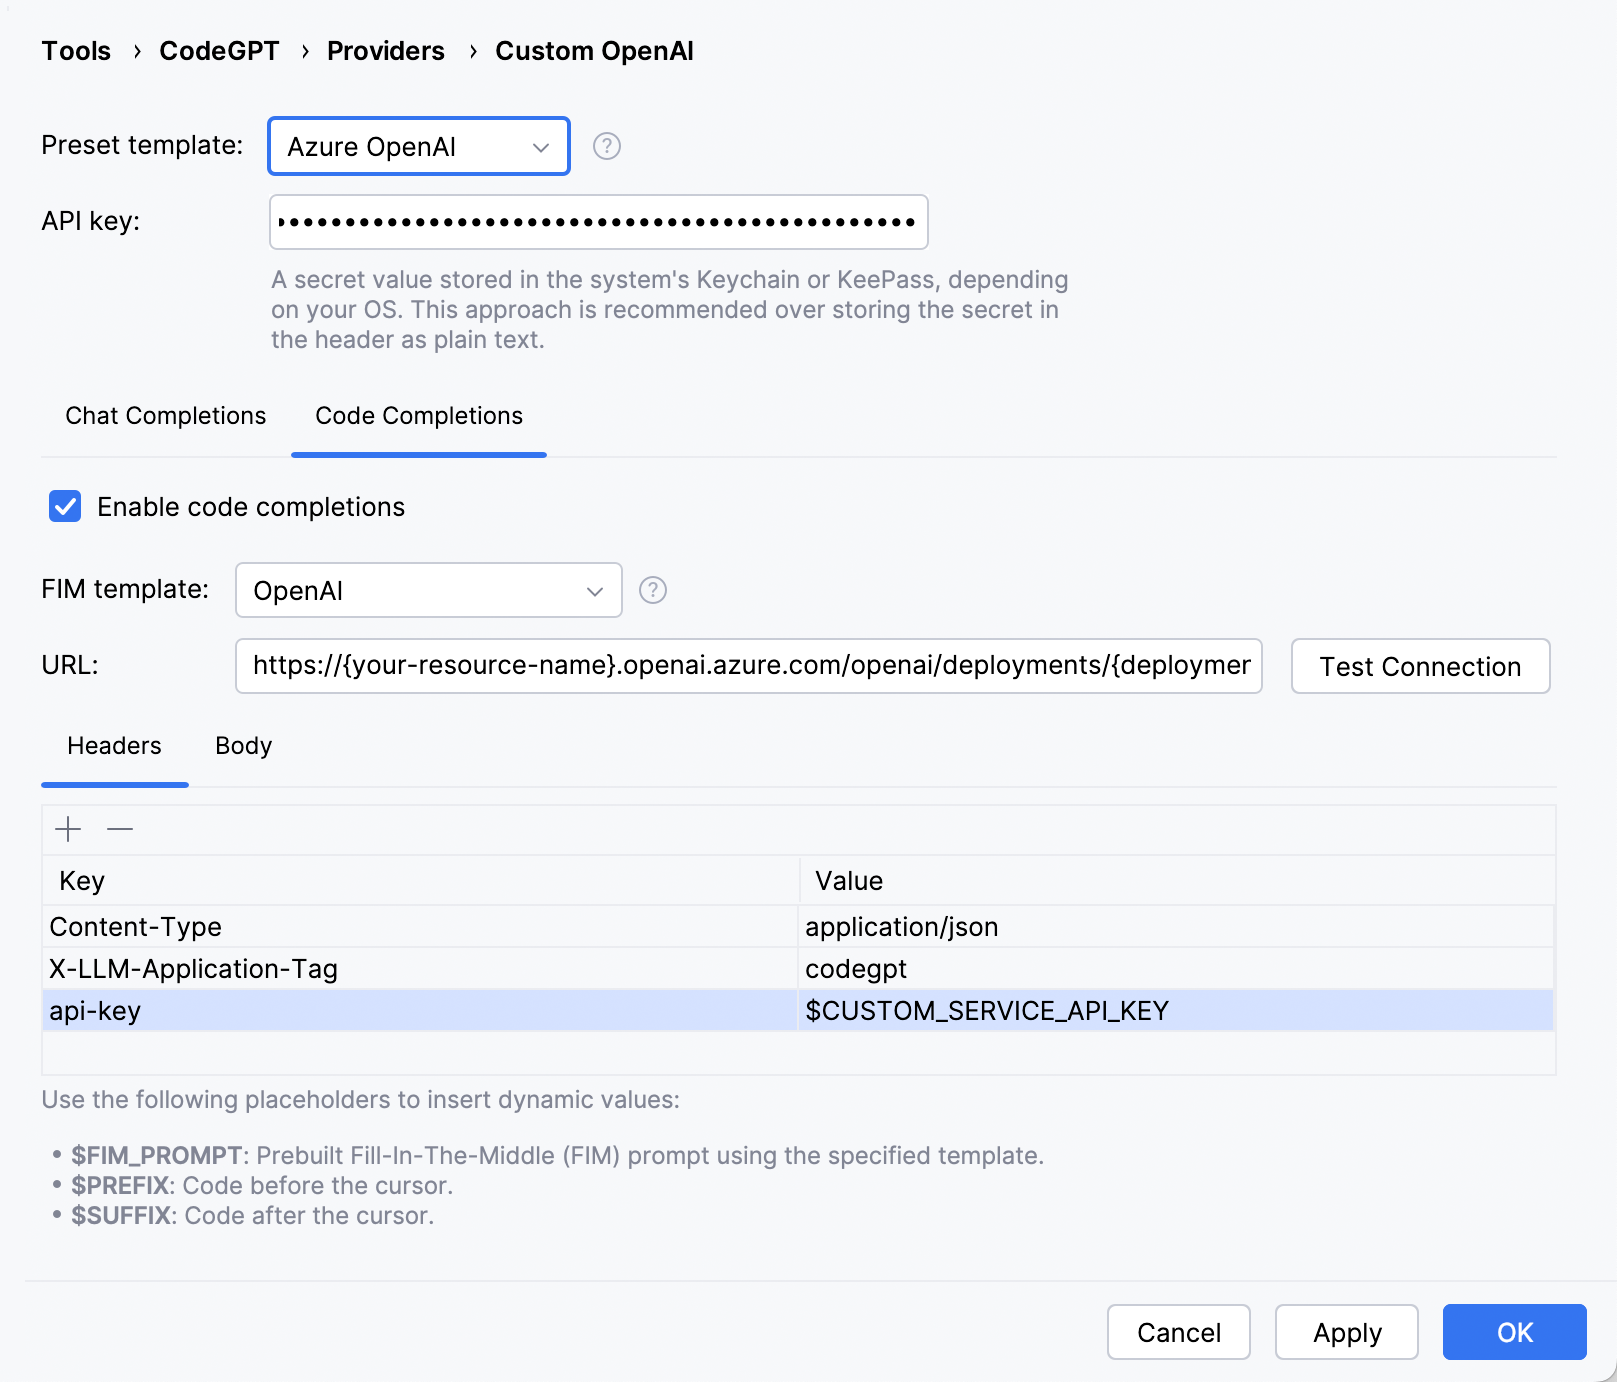Select the Headers tab
The image size is (1617, 1382).
114,746
